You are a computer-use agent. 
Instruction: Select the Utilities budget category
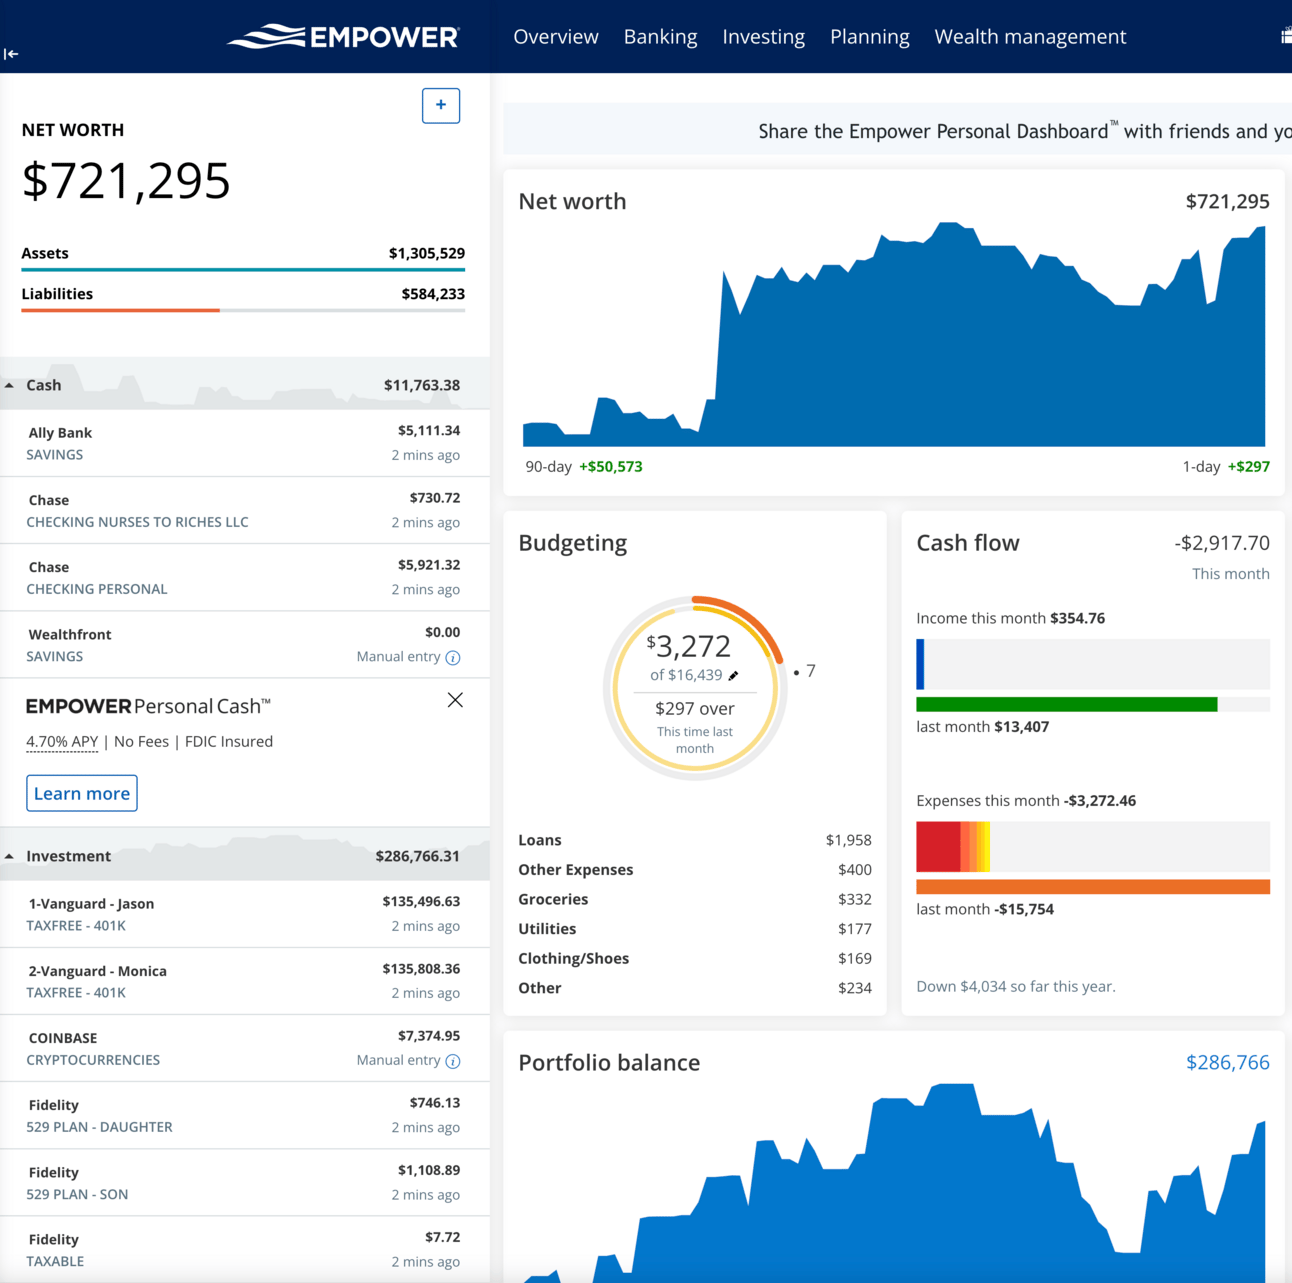(x=695, y=929)
